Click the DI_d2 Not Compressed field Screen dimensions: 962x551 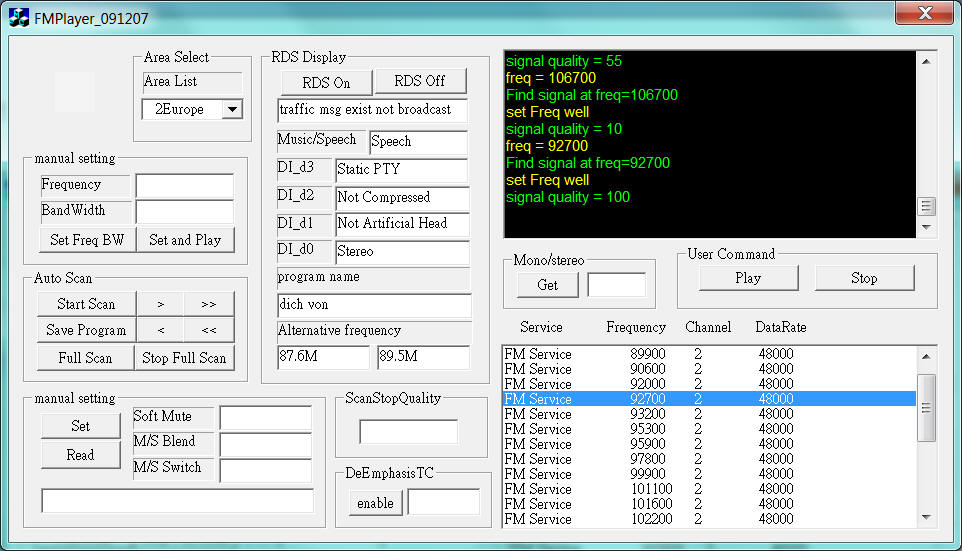click(402, 198)
